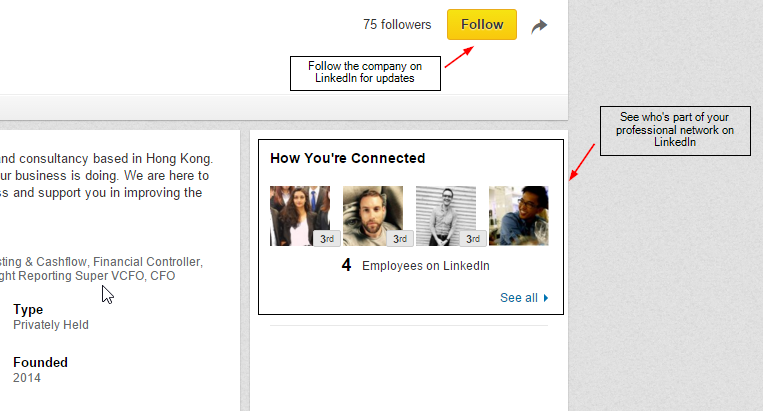This screenshot has width=763, height=411.
Task: View the fourth employee photo with glasses
Action: tap(518, 215)
